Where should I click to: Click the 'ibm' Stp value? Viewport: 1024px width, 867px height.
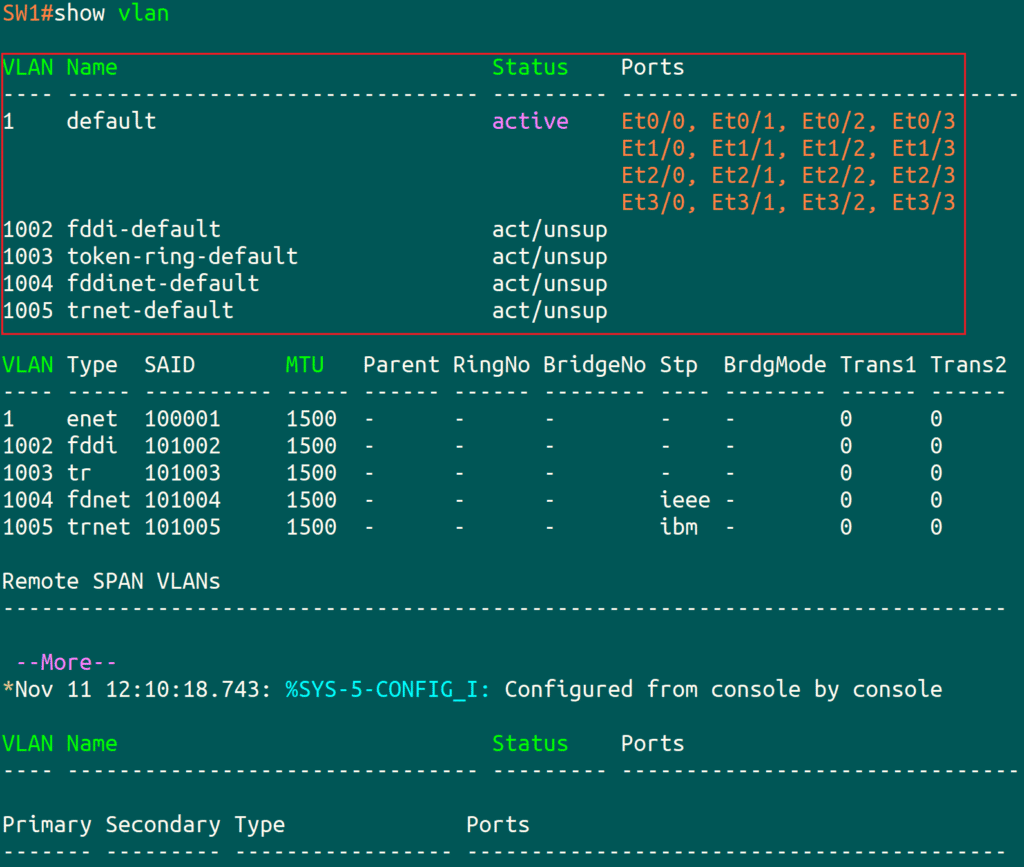679,527
